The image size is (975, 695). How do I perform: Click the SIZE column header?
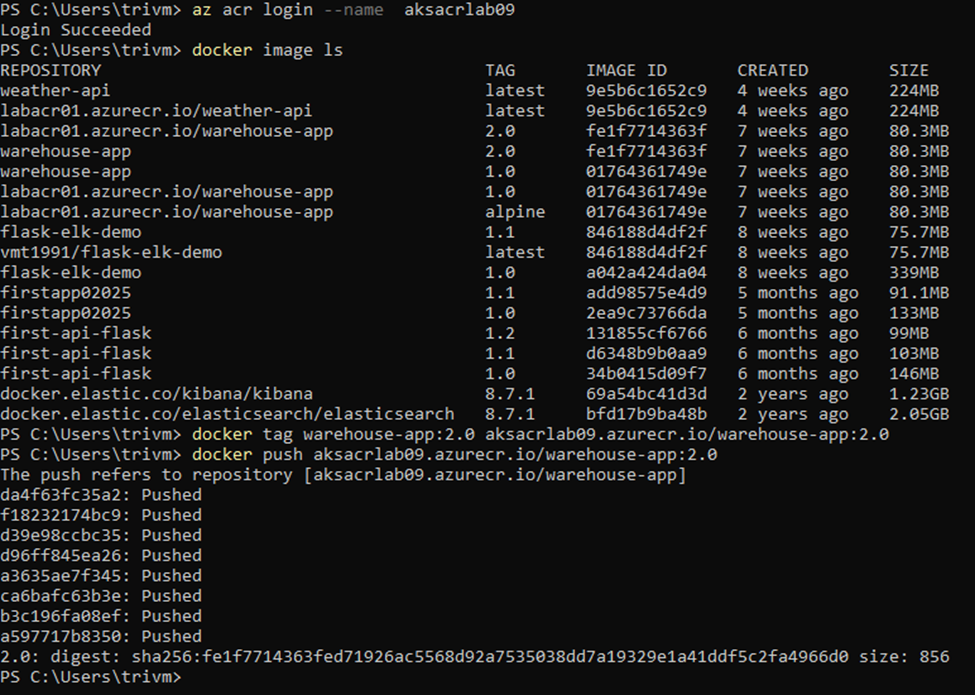tap(908, 70)
